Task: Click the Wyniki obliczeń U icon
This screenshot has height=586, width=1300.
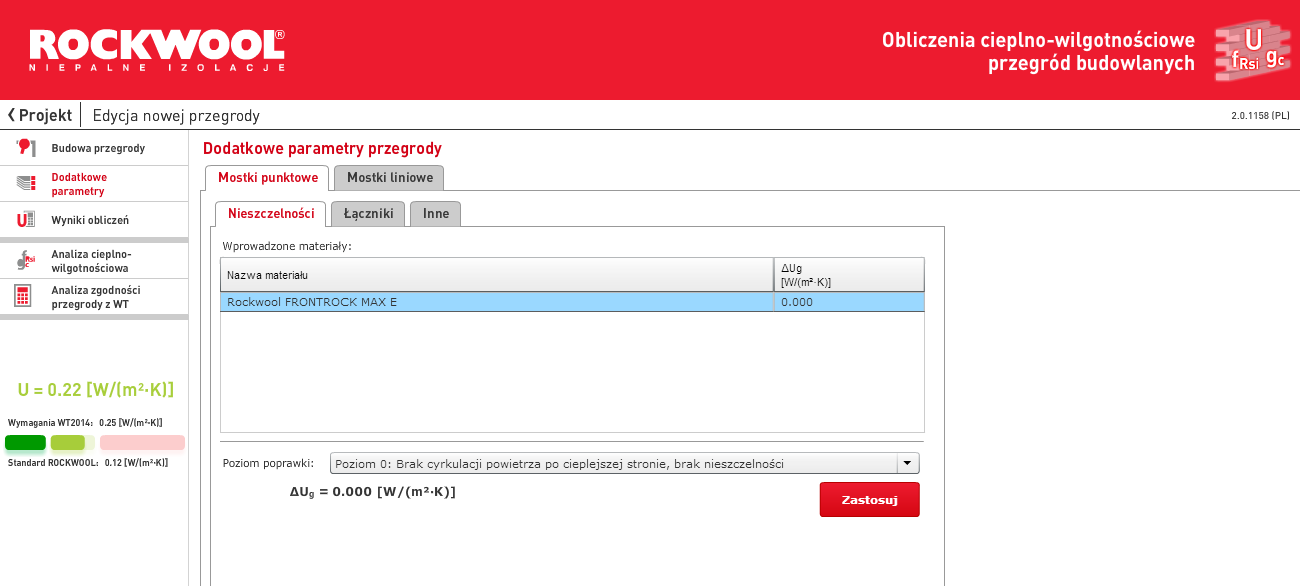Action: tap(26, 220)
